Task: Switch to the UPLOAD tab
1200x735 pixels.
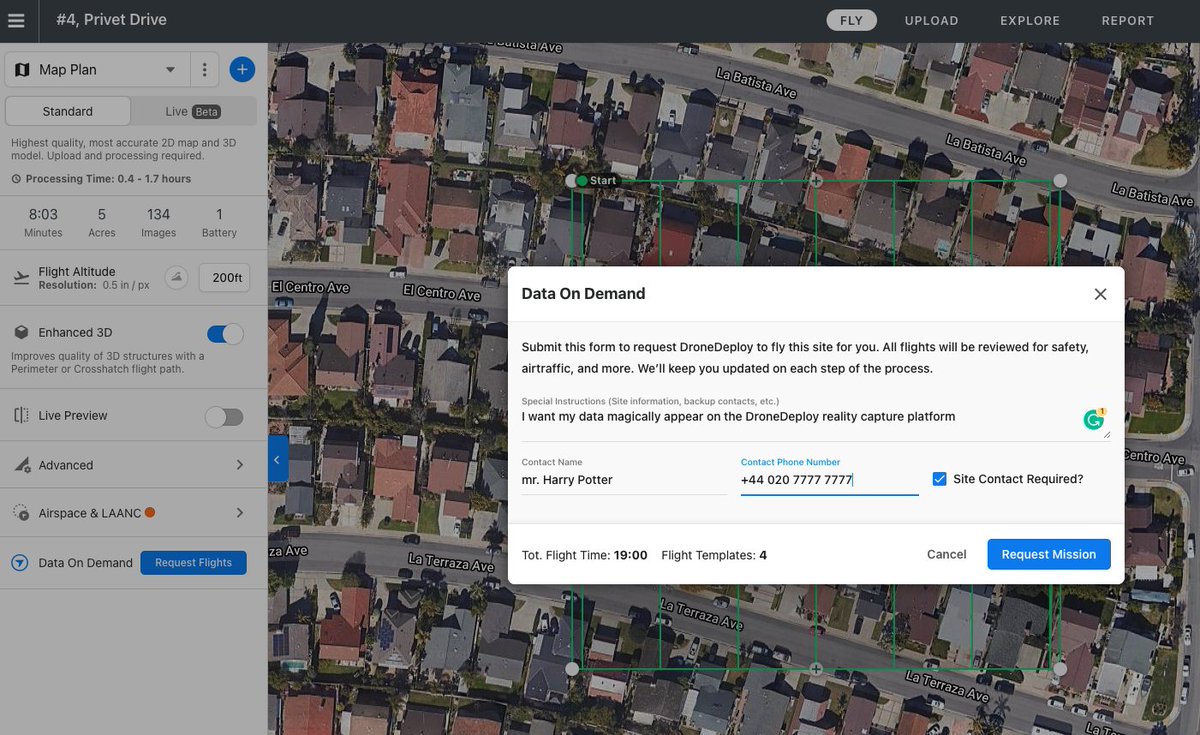Action: point(931,20)
